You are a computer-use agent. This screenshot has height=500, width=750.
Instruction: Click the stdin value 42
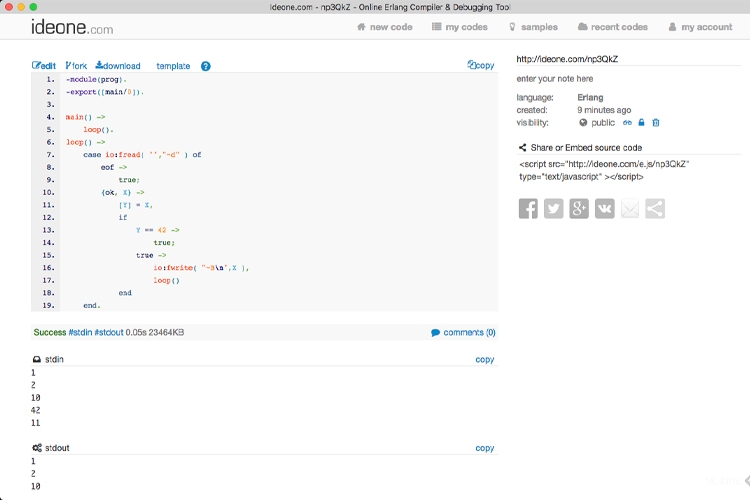[35, 410]
